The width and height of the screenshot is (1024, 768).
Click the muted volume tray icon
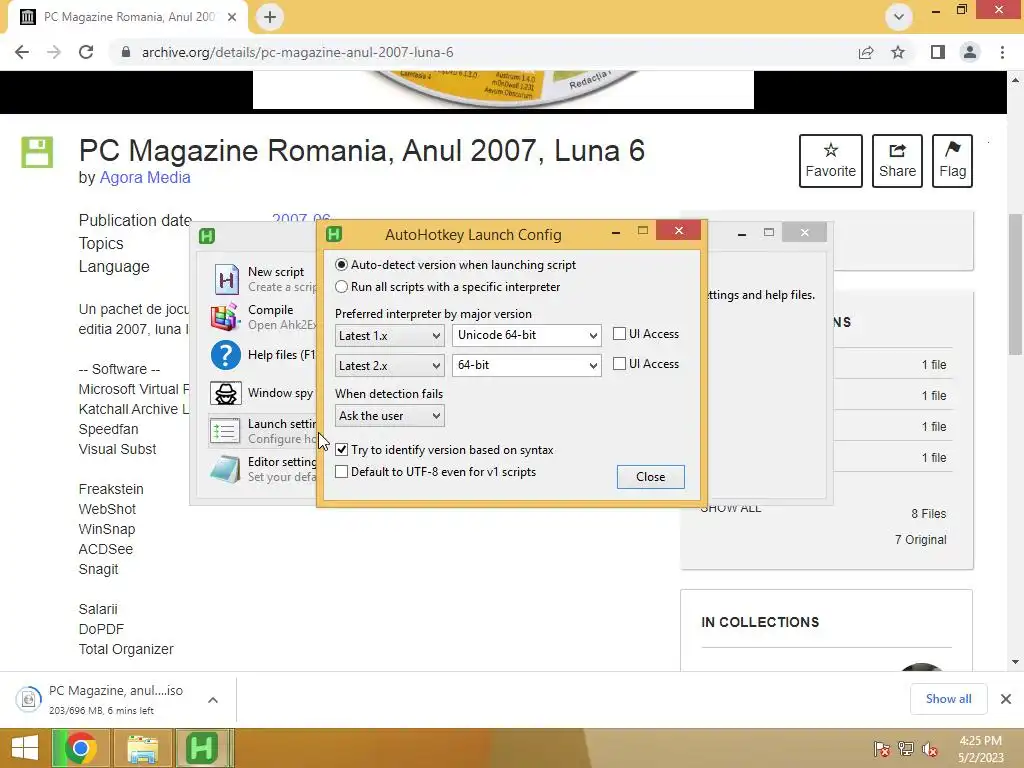pos(930,749)
